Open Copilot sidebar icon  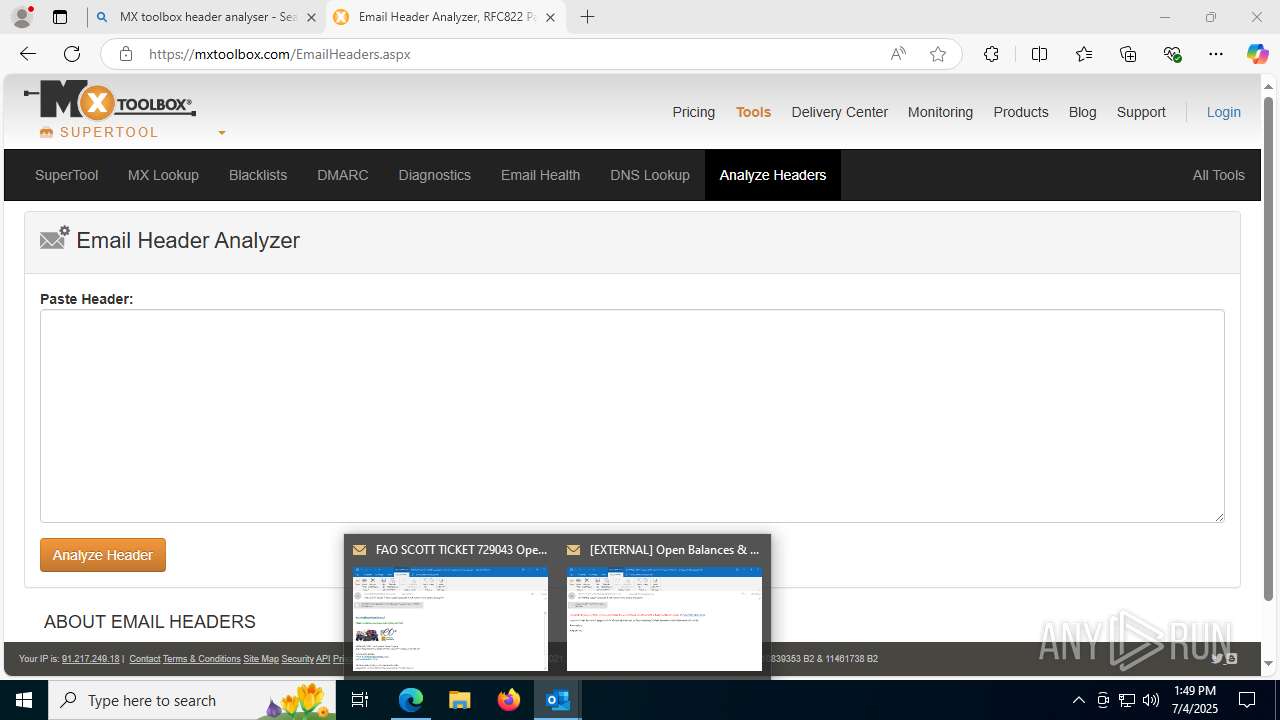(1257, 54)
